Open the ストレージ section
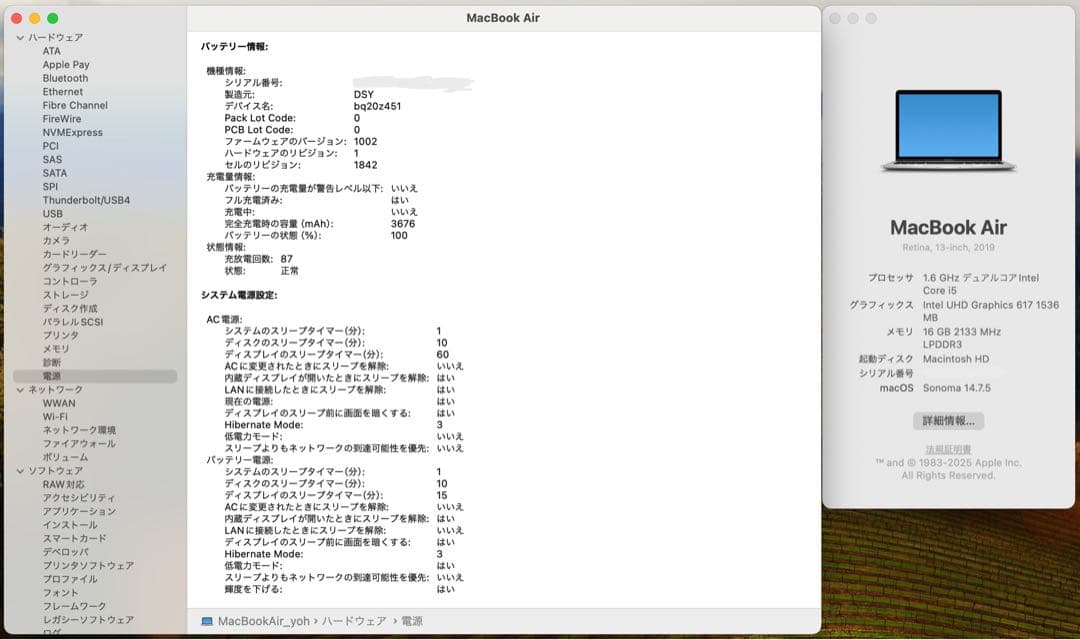This screenshot has width=1080, height=640. pos(64,294)
